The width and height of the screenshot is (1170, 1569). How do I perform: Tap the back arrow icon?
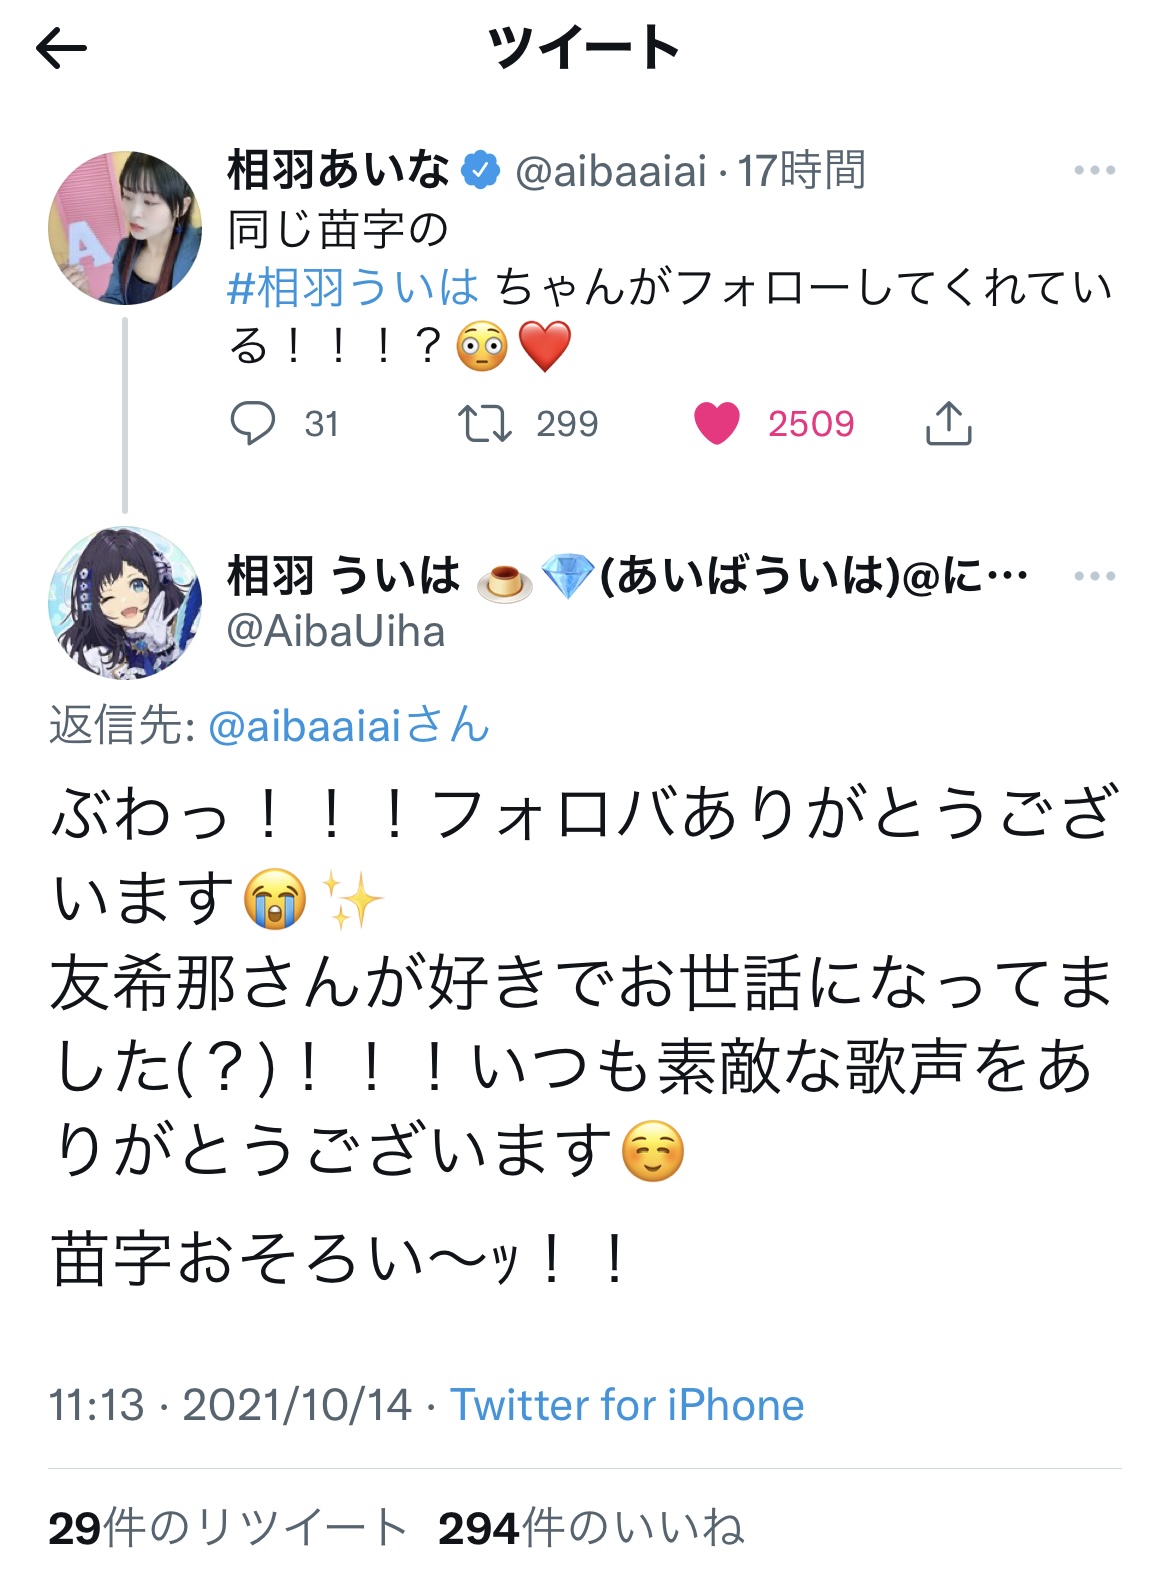[62, 48]
